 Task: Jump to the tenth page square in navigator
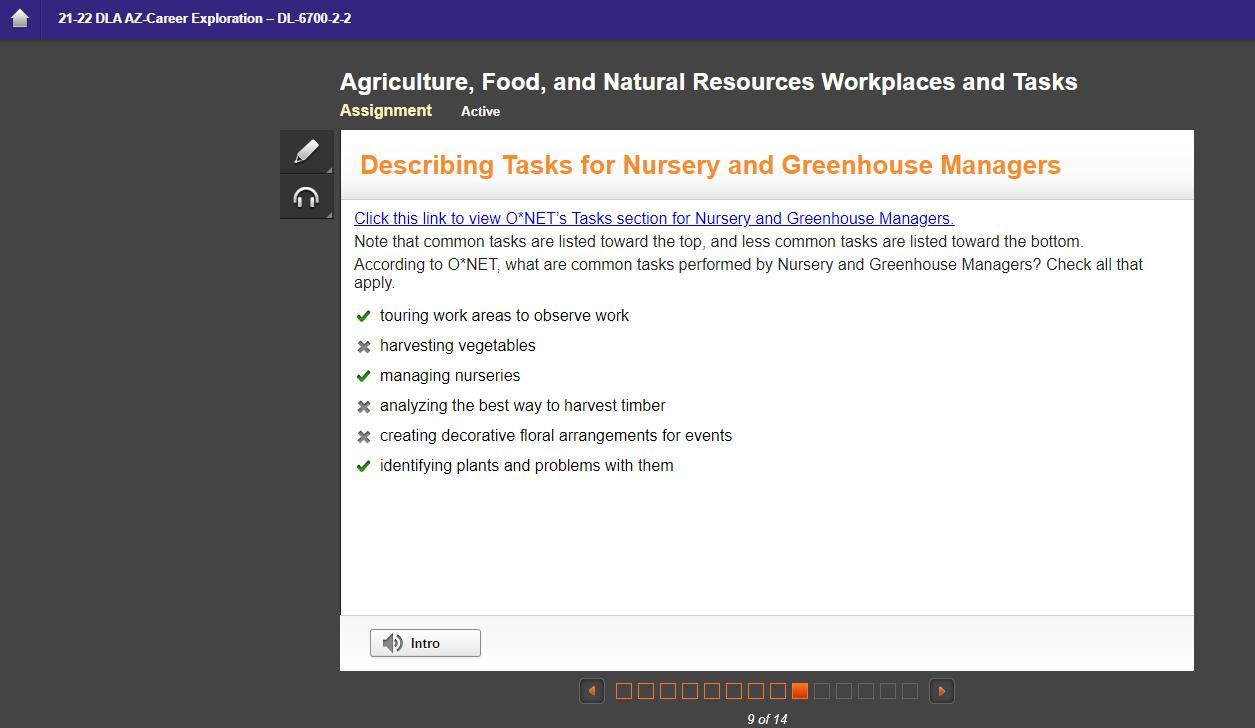click(x=822, y=691)
